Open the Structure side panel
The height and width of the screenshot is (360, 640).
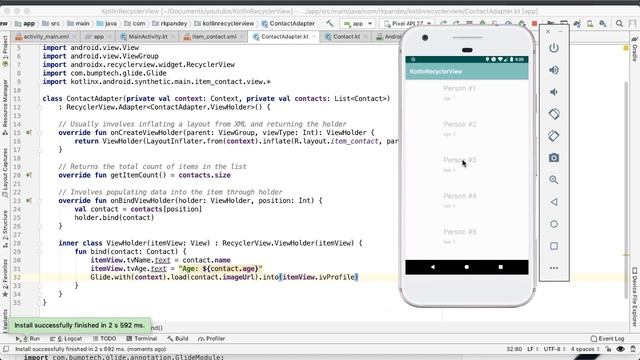(x=5, y=229)
